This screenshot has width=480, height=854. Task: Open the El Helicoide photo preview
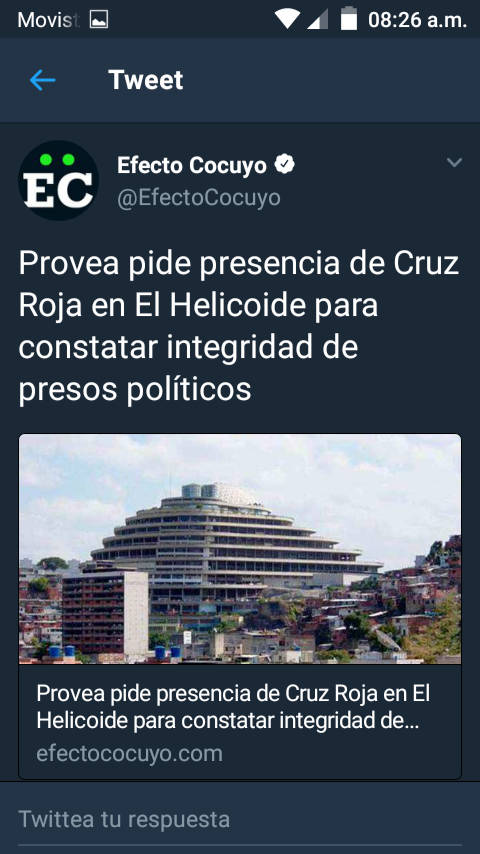pos(240,549)
